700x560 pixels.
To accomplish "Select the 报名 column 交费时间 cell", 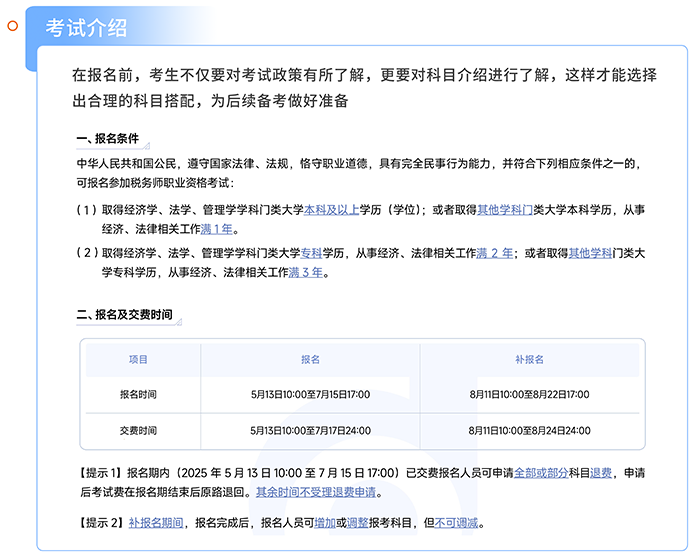I will [x=310, y=430].
